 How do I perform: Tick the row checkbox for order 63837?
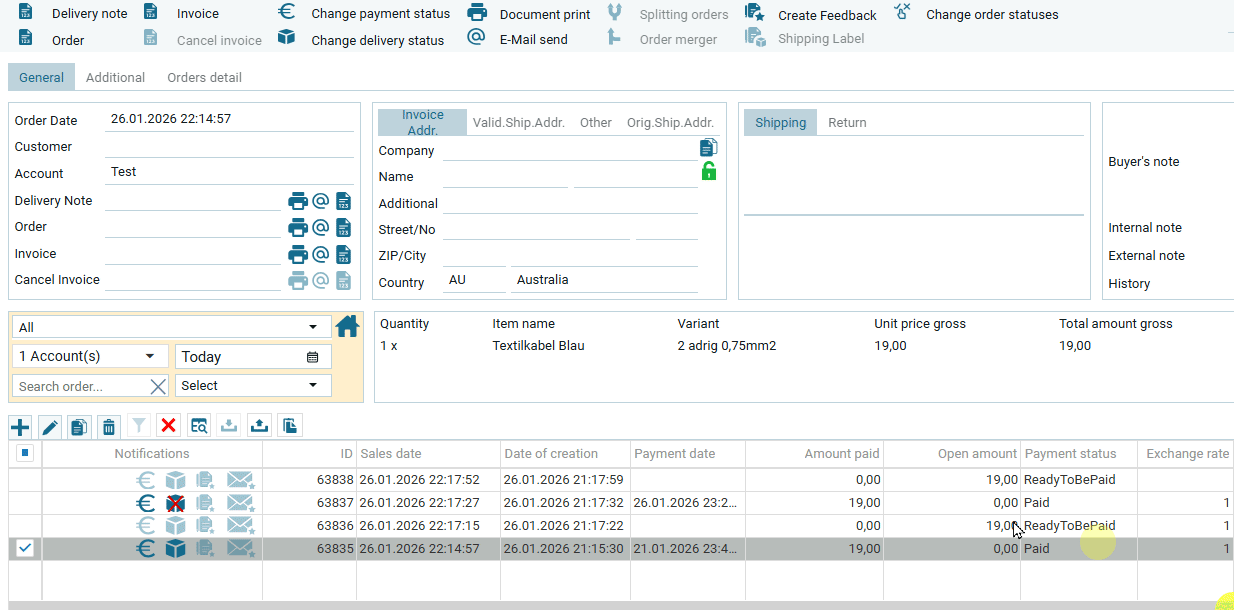[x=25, y=502]
